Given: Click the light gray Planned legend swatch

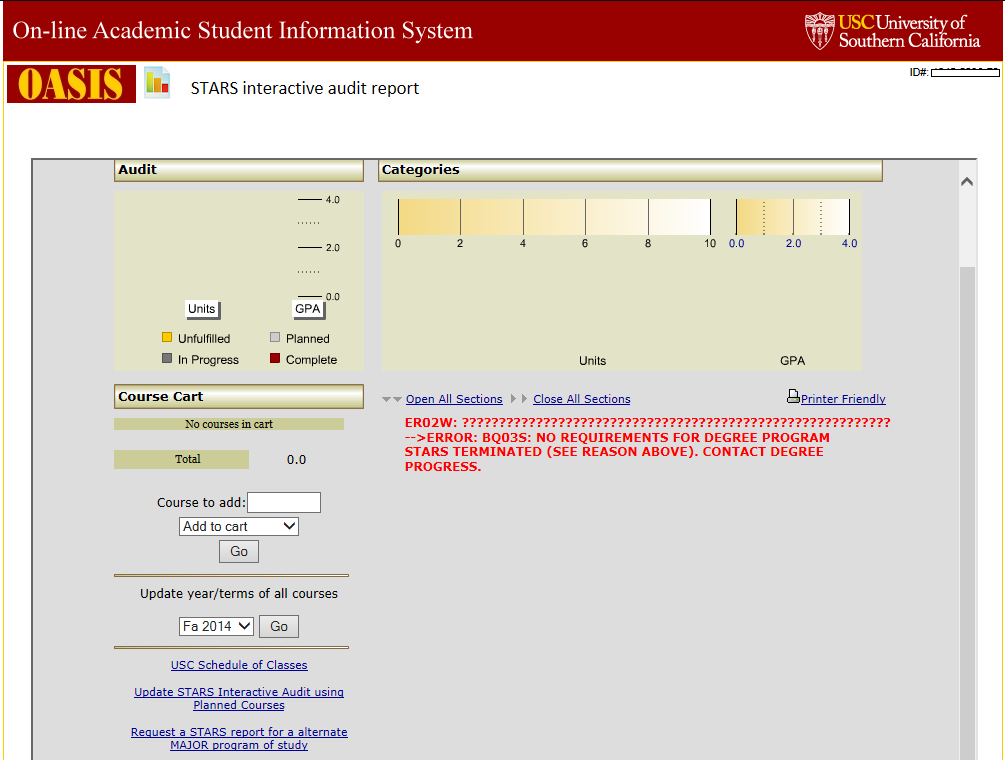Looking at the screenshot, I should tap(275, 337).
